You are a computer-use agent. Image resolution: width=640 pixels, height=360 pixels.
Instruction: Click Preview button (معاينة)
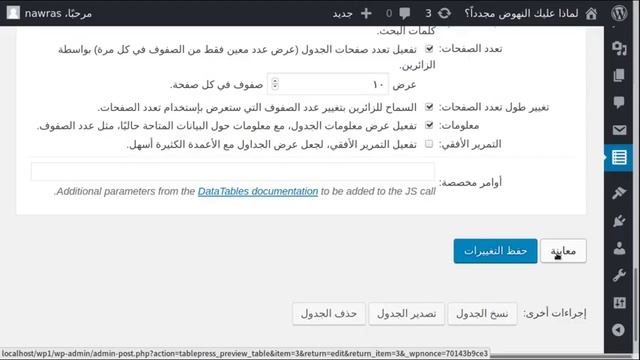(563, 251)
